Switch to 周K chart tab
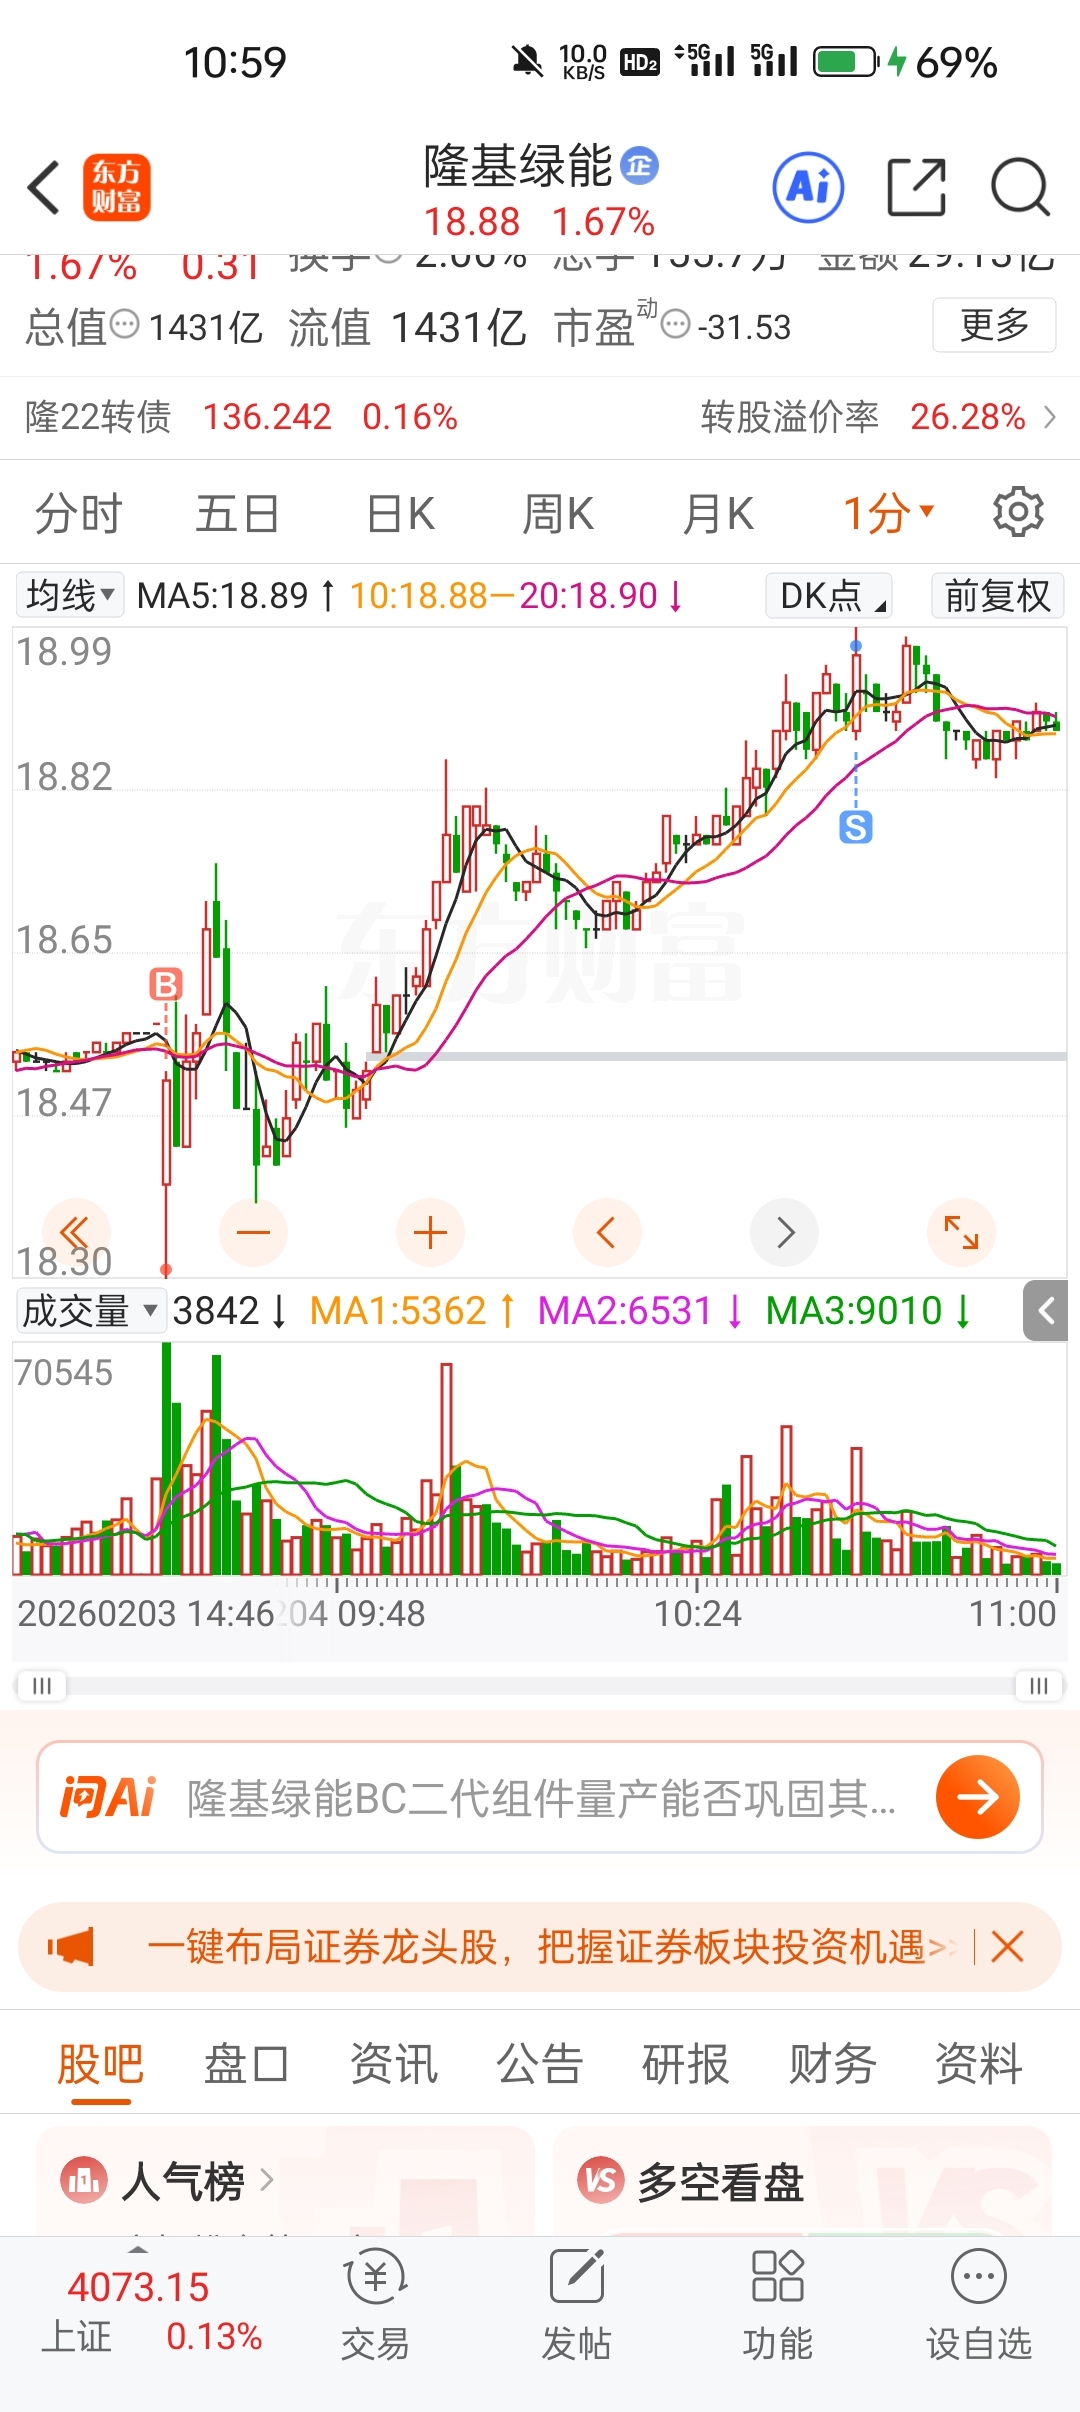The height and width of the screenshot is (2412, 1080). tap(558, 513)
